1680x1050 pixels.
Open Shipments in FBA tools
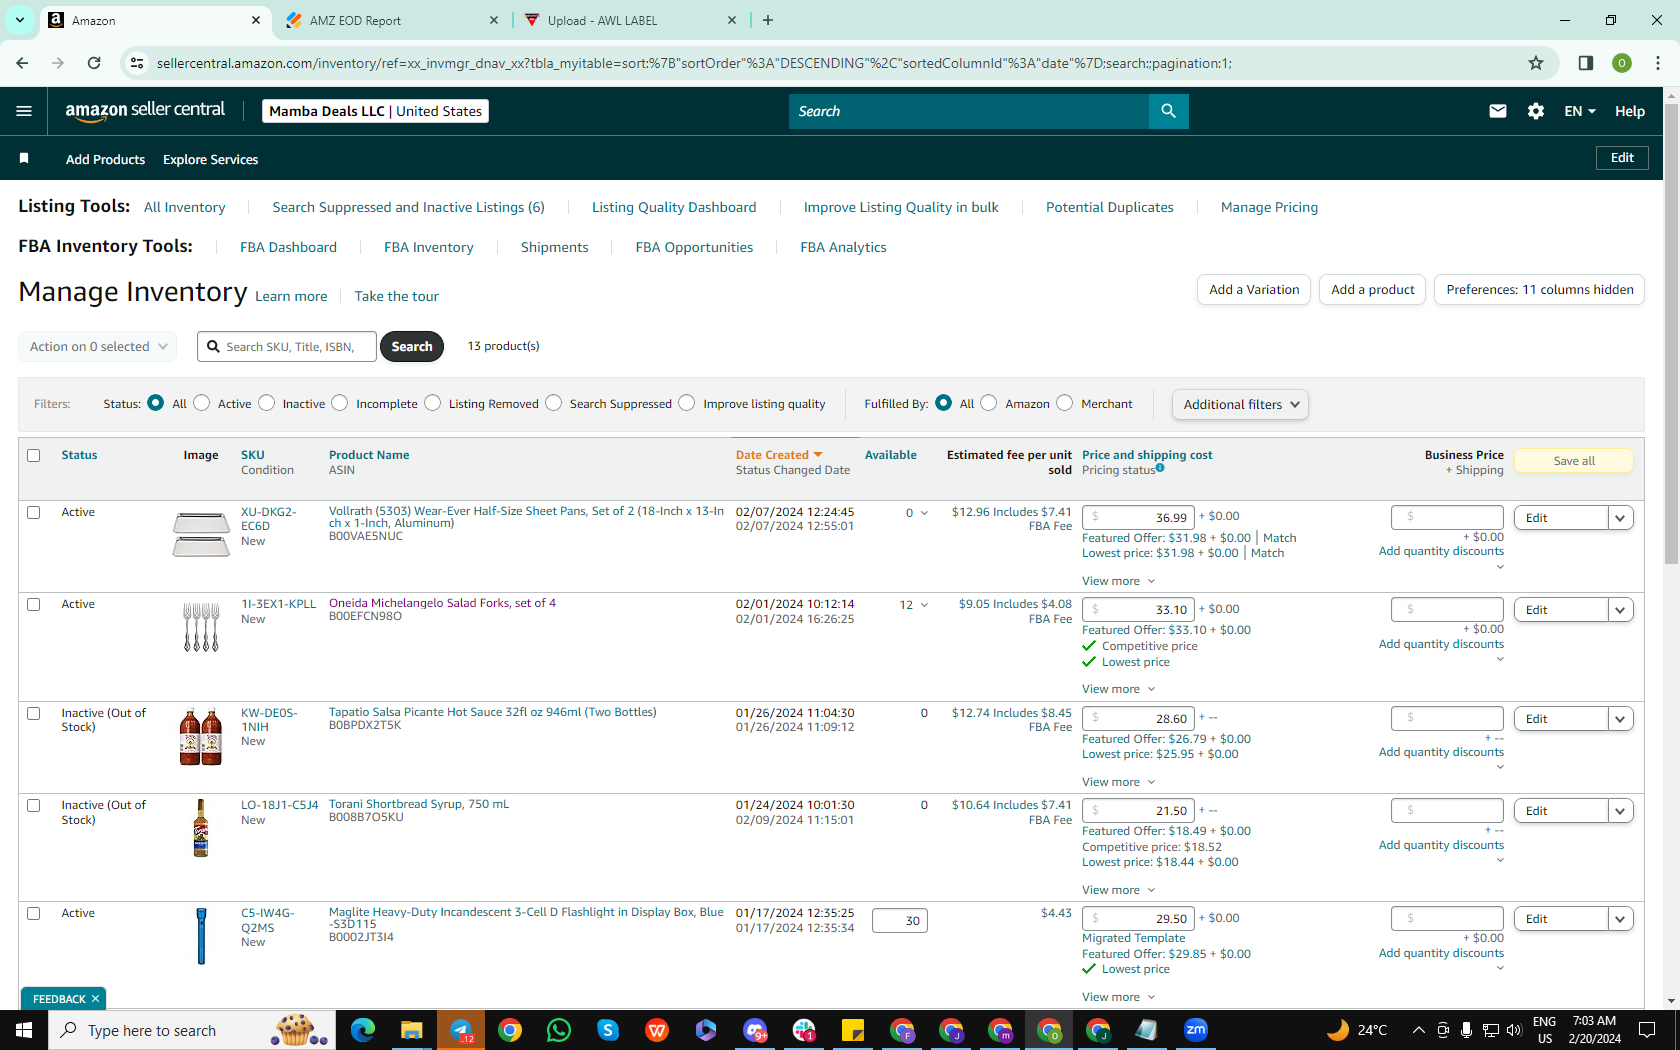[554, 247]
